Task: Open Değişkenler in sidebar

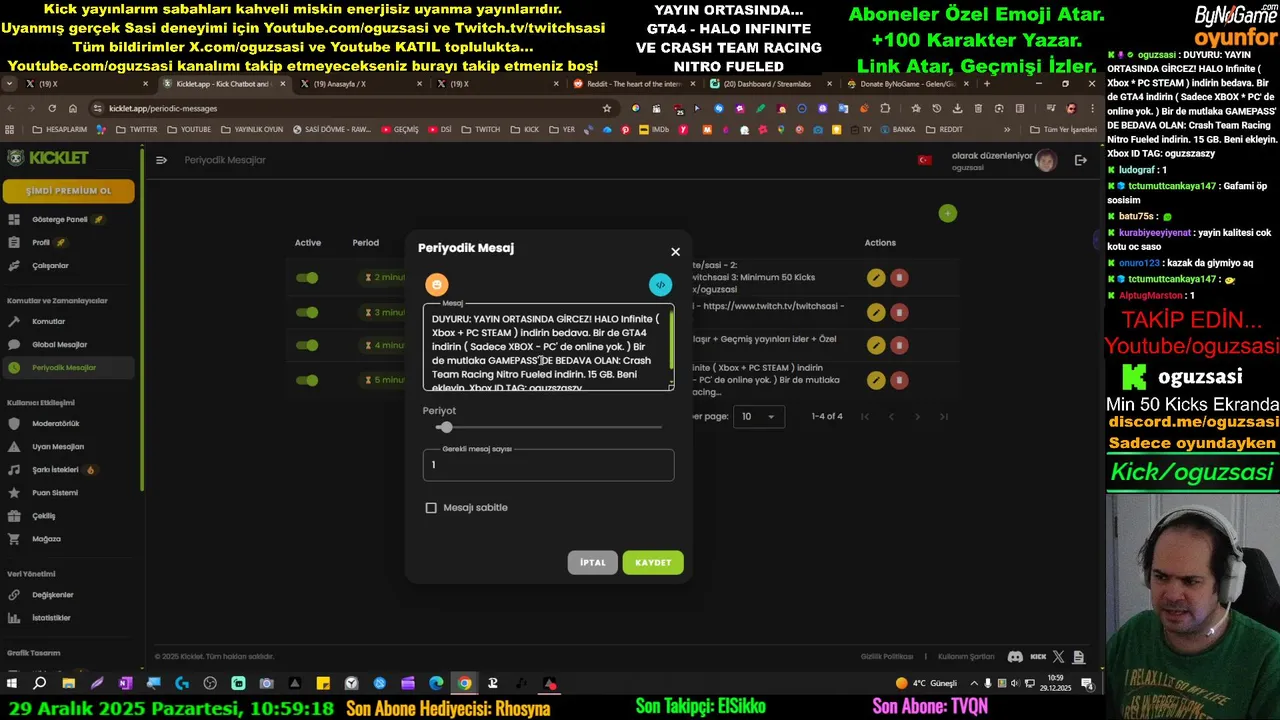Action: [x=68, y=595]
